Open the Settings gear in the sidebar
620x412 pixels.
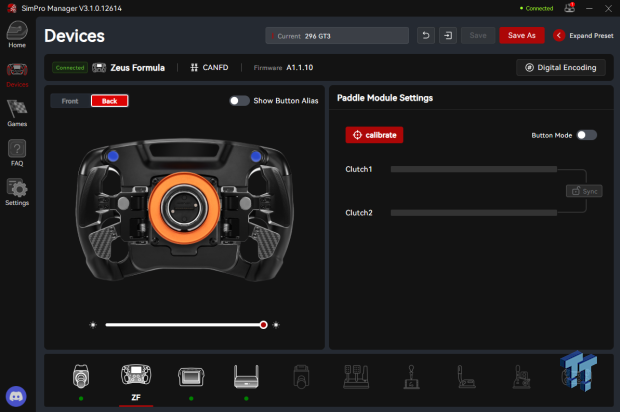pos(17,192)
